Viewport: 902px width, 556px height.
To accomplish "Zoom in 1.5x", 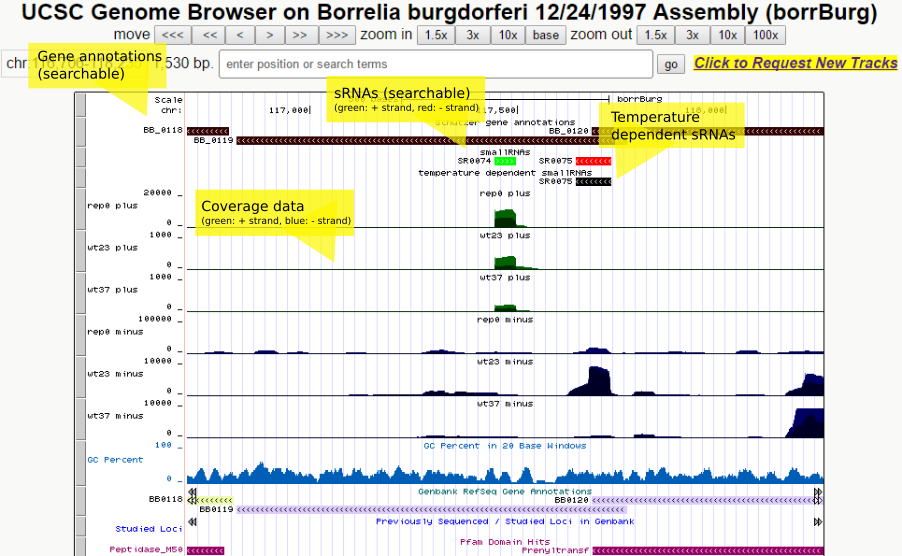I will [x=436, y=35].
